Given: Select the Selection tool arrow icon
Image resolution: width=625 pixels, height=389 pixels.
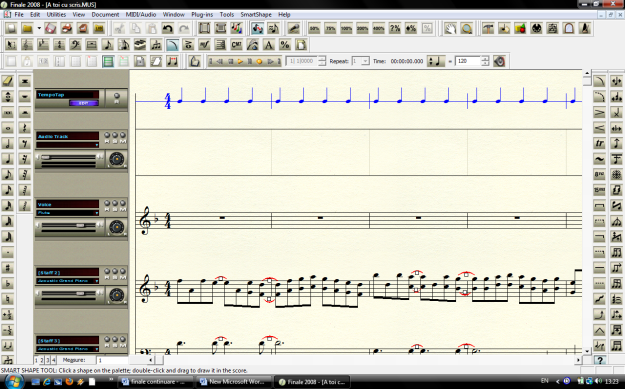Looking at the screenshot, I should [11, 45].
